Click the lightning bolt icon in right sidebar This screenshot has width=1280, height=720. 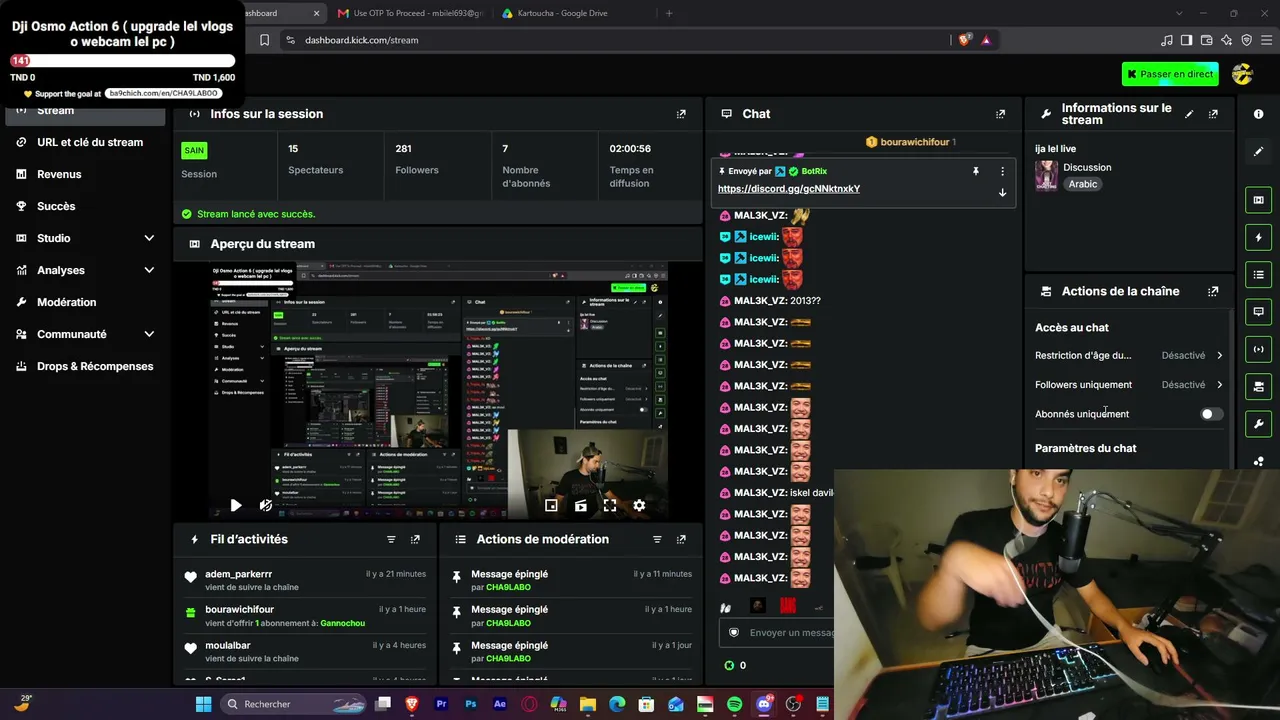pos(1258,237)
